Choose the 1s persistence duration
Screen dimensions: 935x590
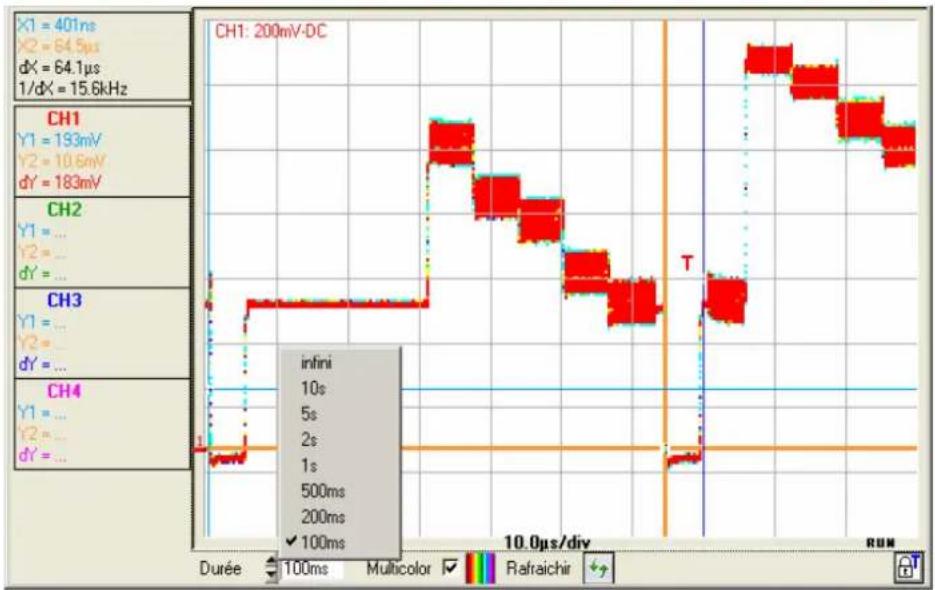pos(309,465)
